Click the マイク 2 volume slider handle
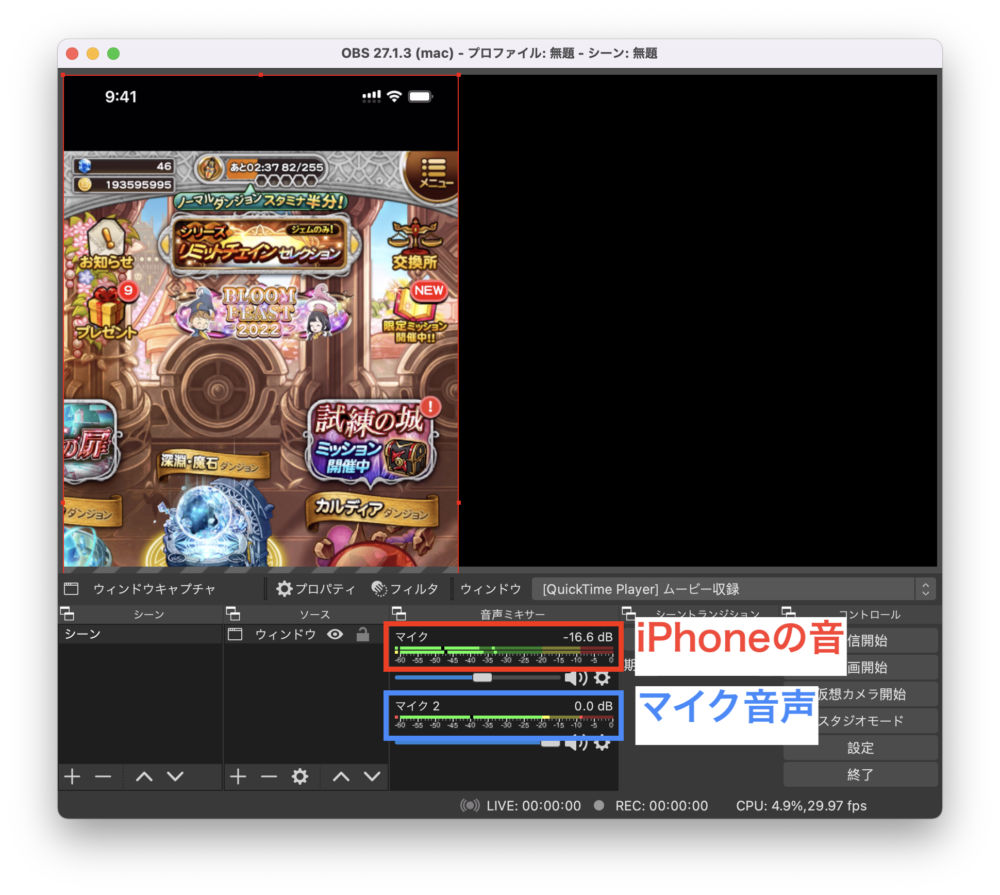The height and width of the screenshot is (895, 1000). click(x=550, y=743)
